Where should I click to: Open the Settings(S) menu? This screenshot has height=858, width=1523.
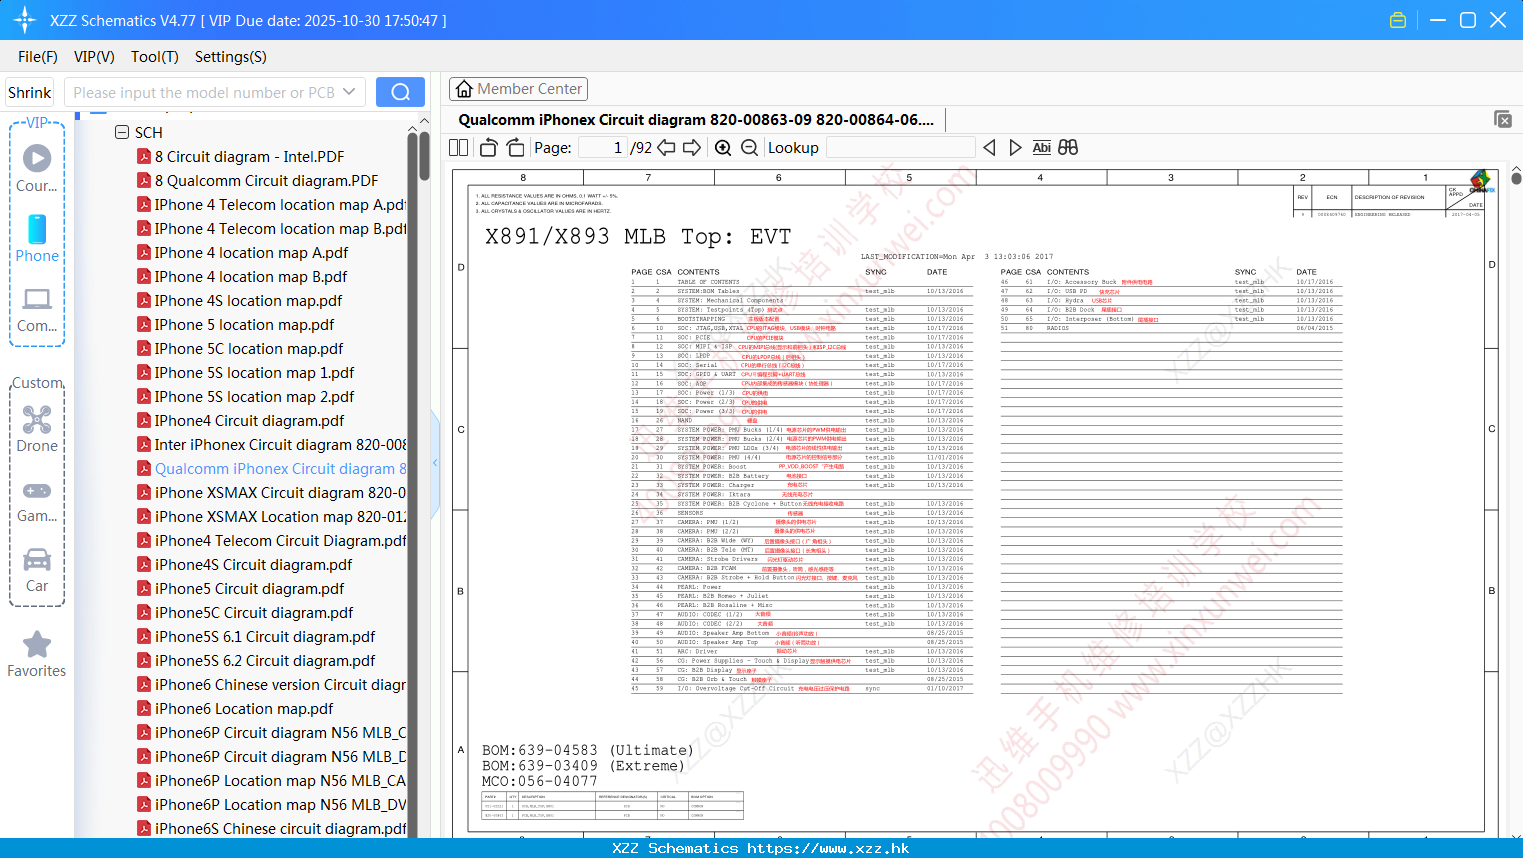tap(231, 57)
